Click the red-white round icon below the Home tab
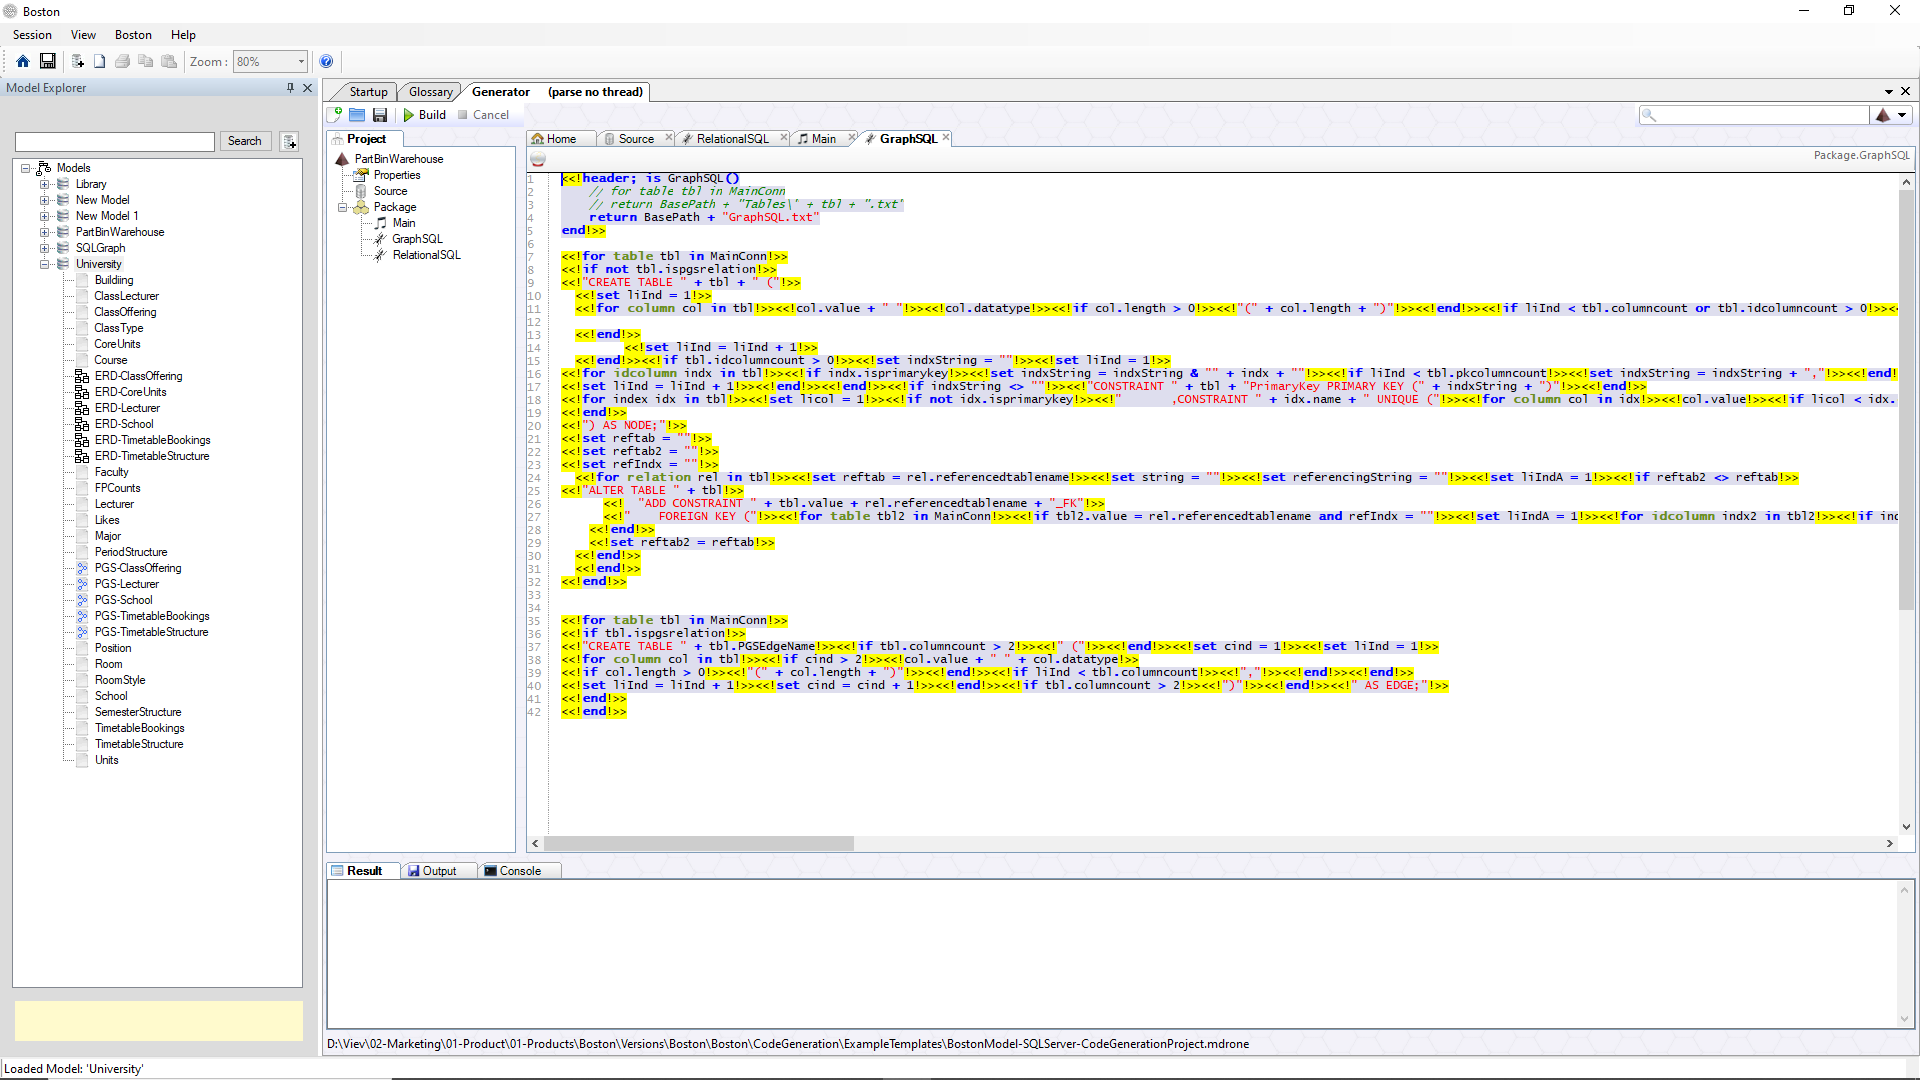The width and height of the screenshot is (1920, 1080). (x=538, y=159)
